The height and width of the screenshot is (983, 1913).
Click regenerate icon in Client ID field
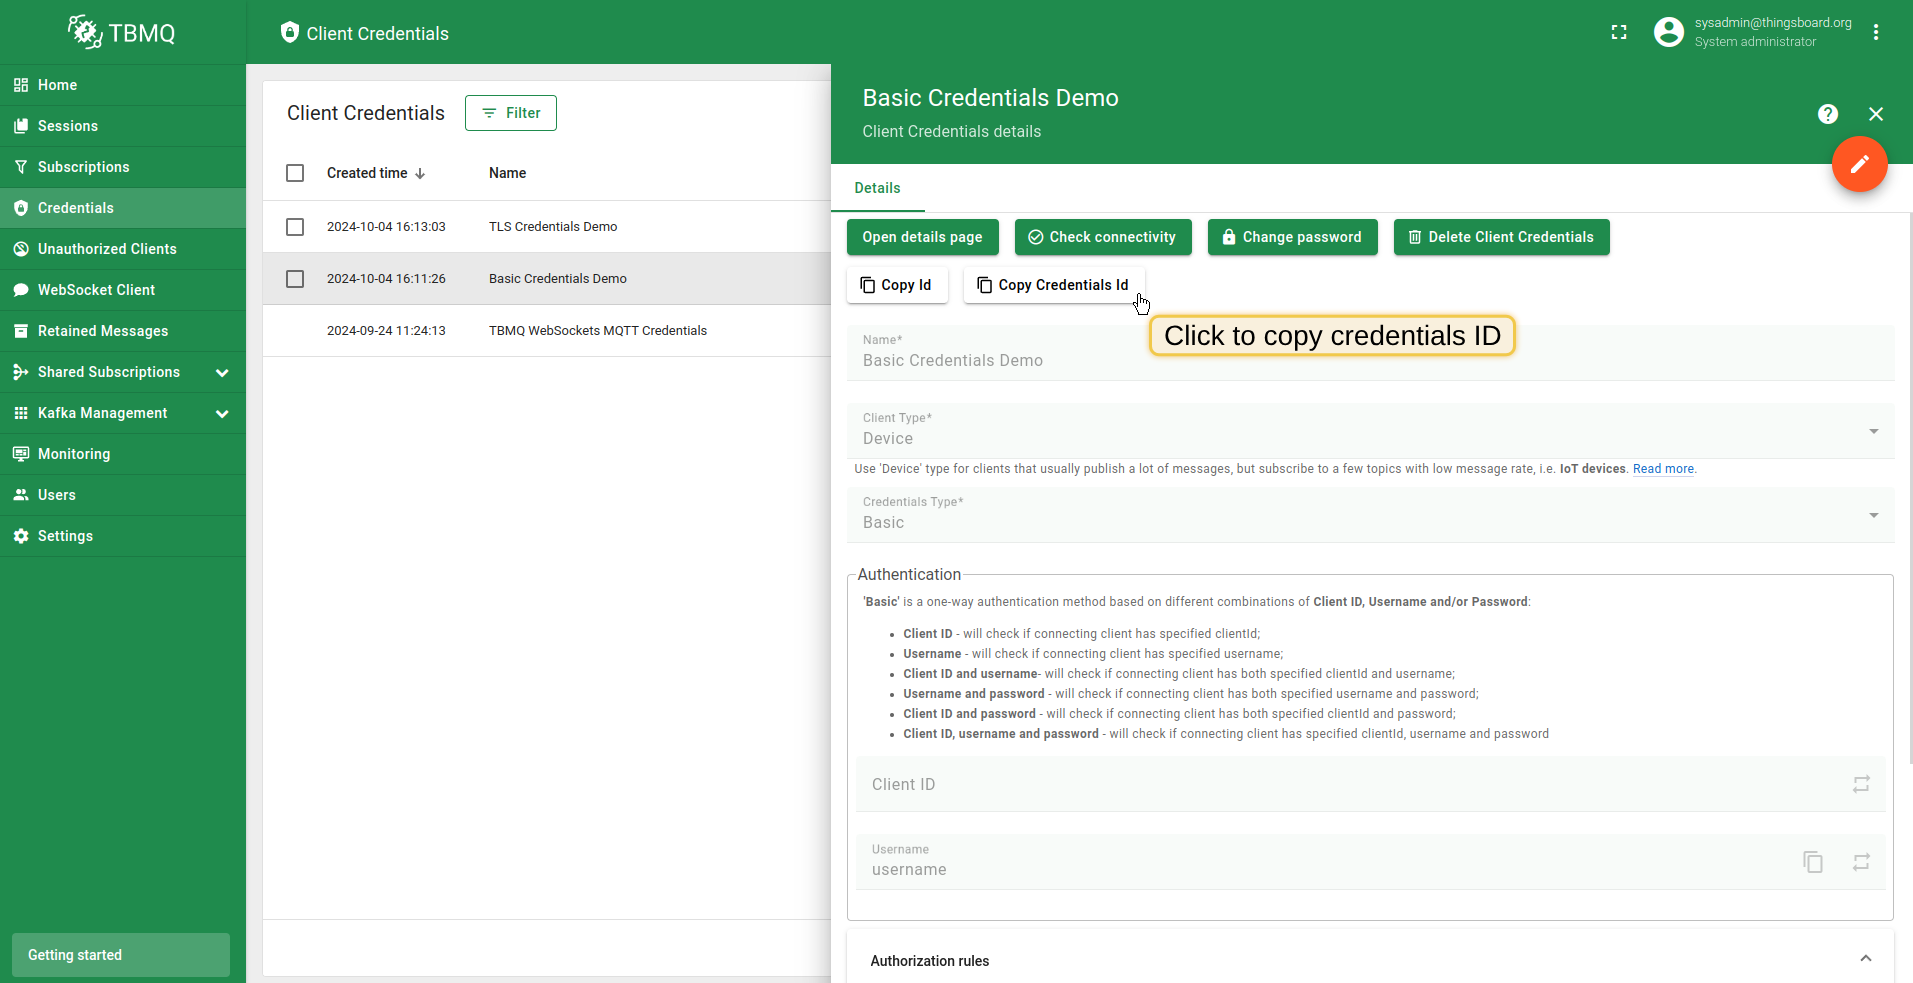point(1860,785)
